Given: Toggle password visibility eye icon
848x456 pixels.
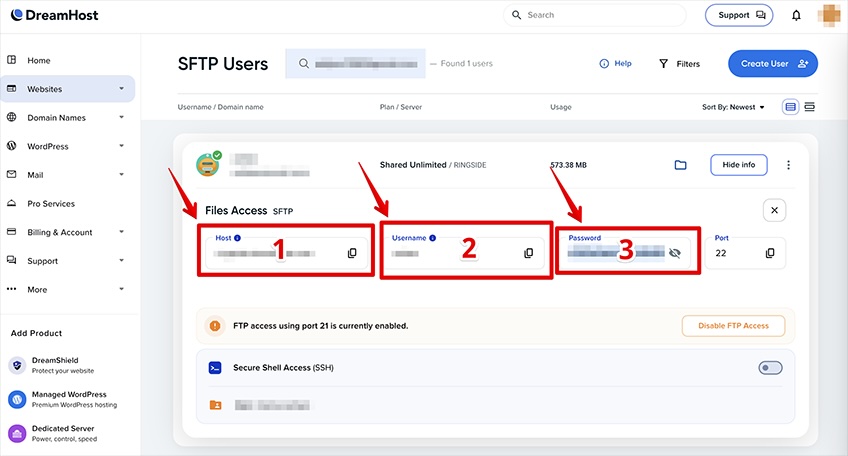Looking at the screenshot, I should (x=675, y=253).
